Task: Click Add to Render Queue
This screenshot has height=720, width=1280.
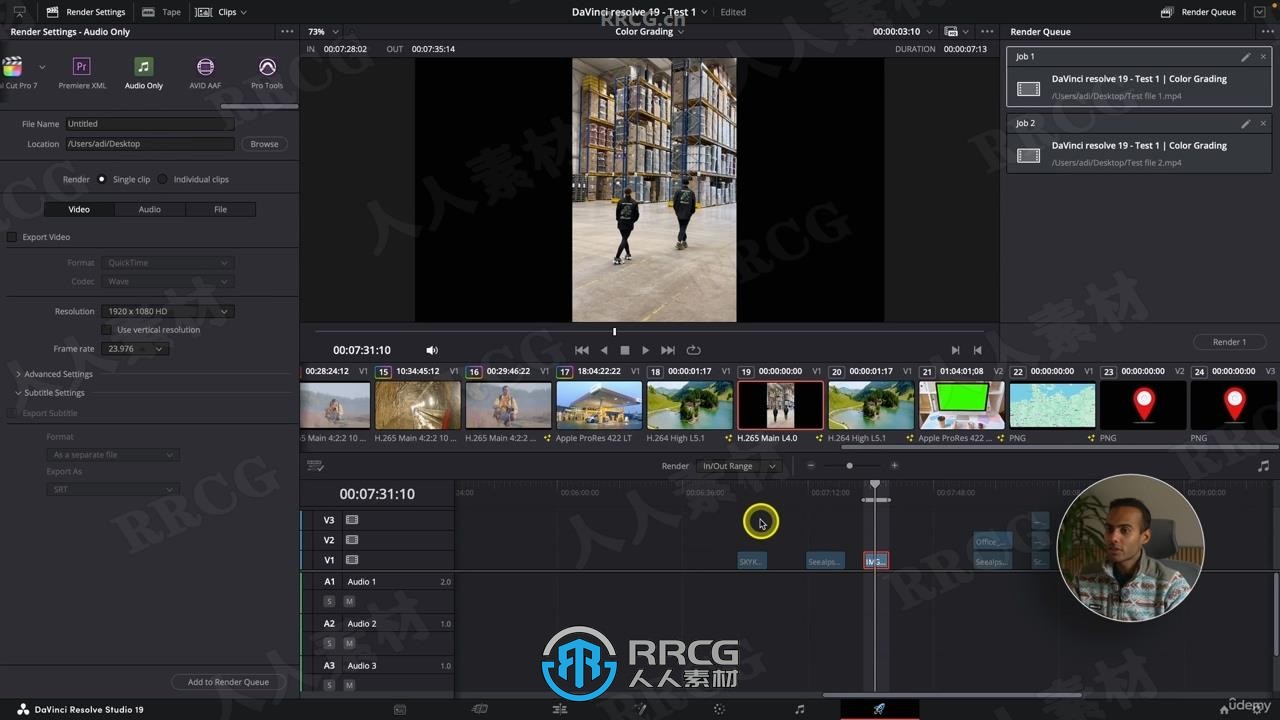Action: (228, 682)
